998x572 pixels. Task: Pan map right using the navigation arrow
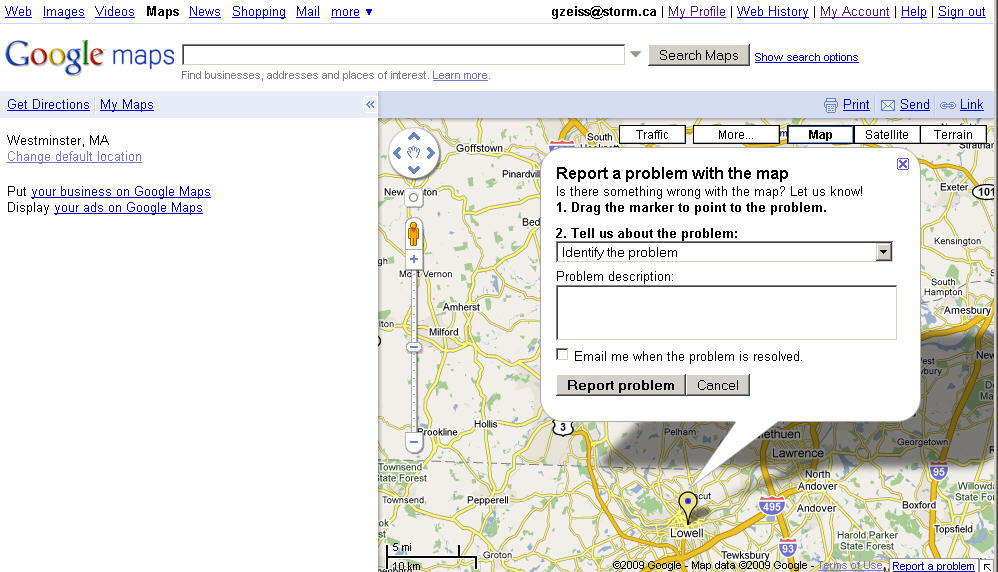point(431,153)
